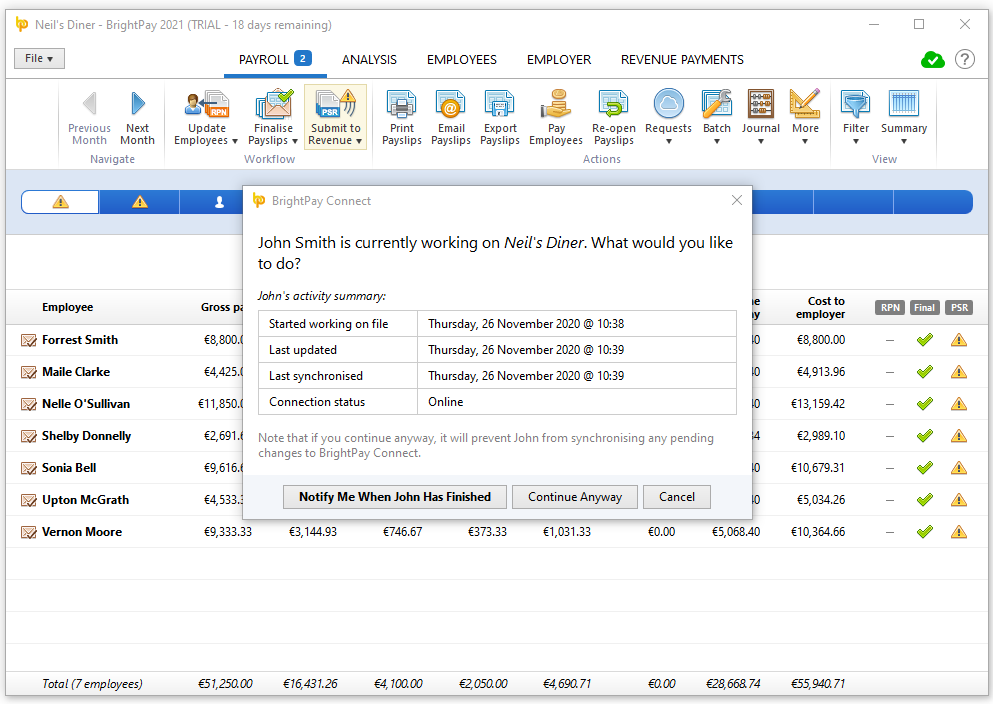Toggle Maile Clarke payslip checkbox icon
The height and width of the screenshot is (704, 993).
(28, 372)
